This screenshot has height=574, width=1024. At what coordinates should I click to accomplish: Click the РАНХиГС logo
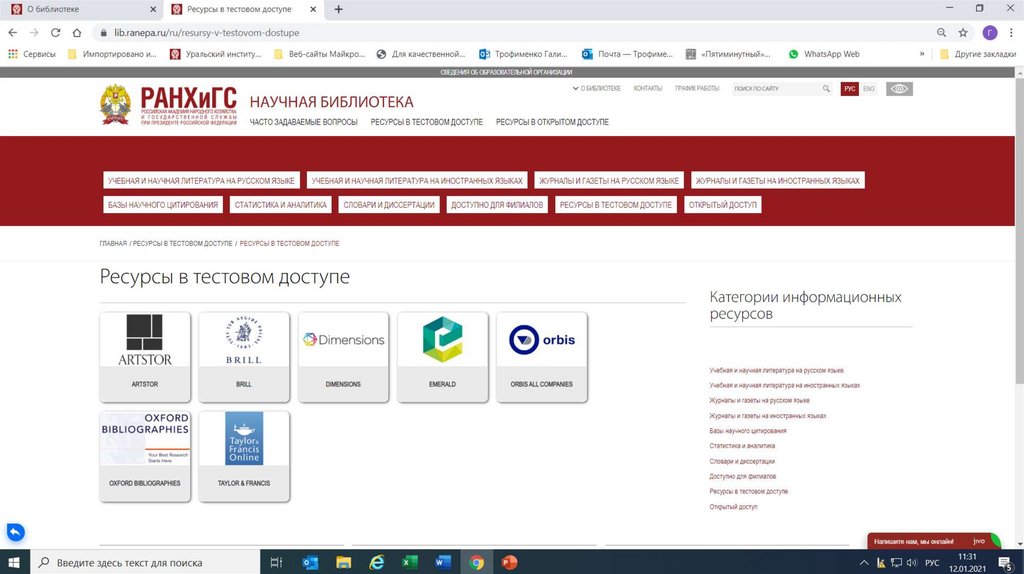(x=168, y=104)
